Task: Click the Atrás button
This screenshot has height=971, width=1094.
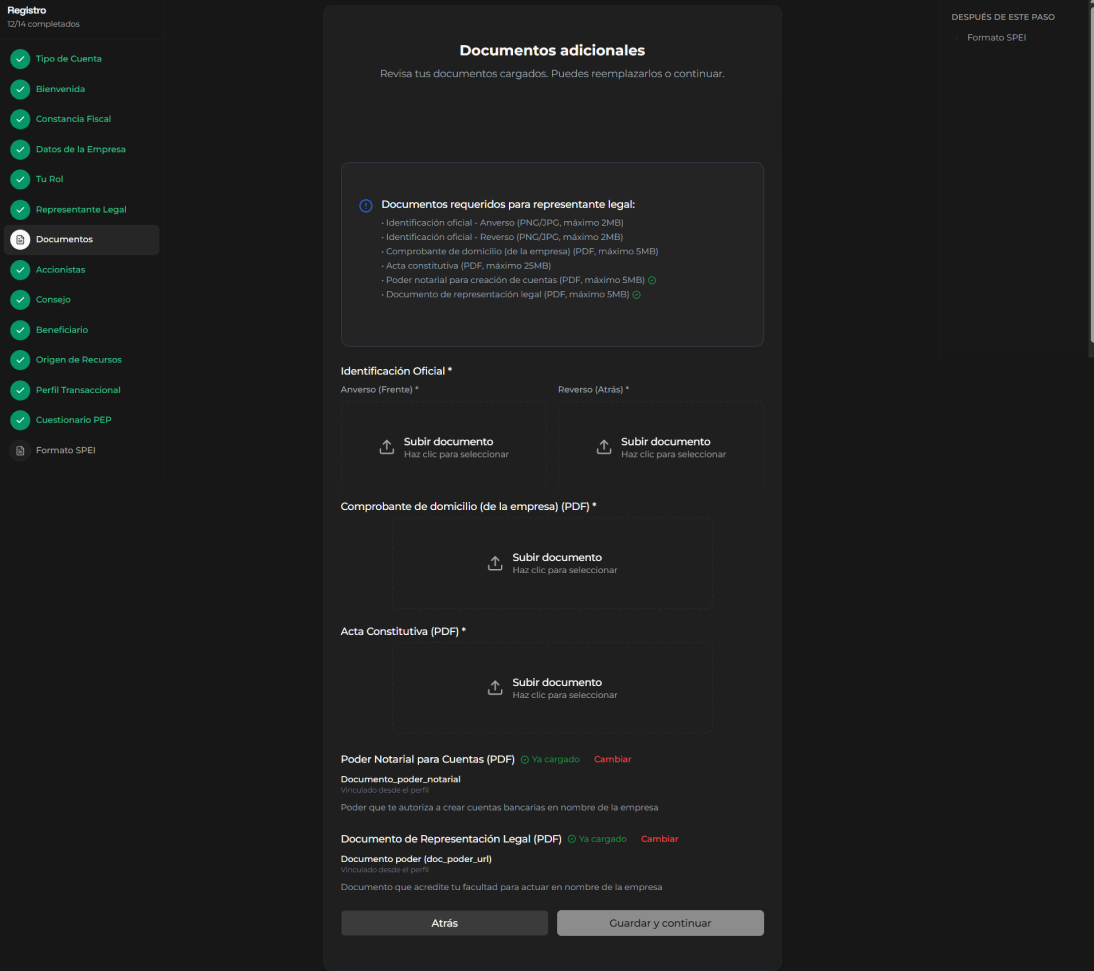Action: (x=444, y=923)
